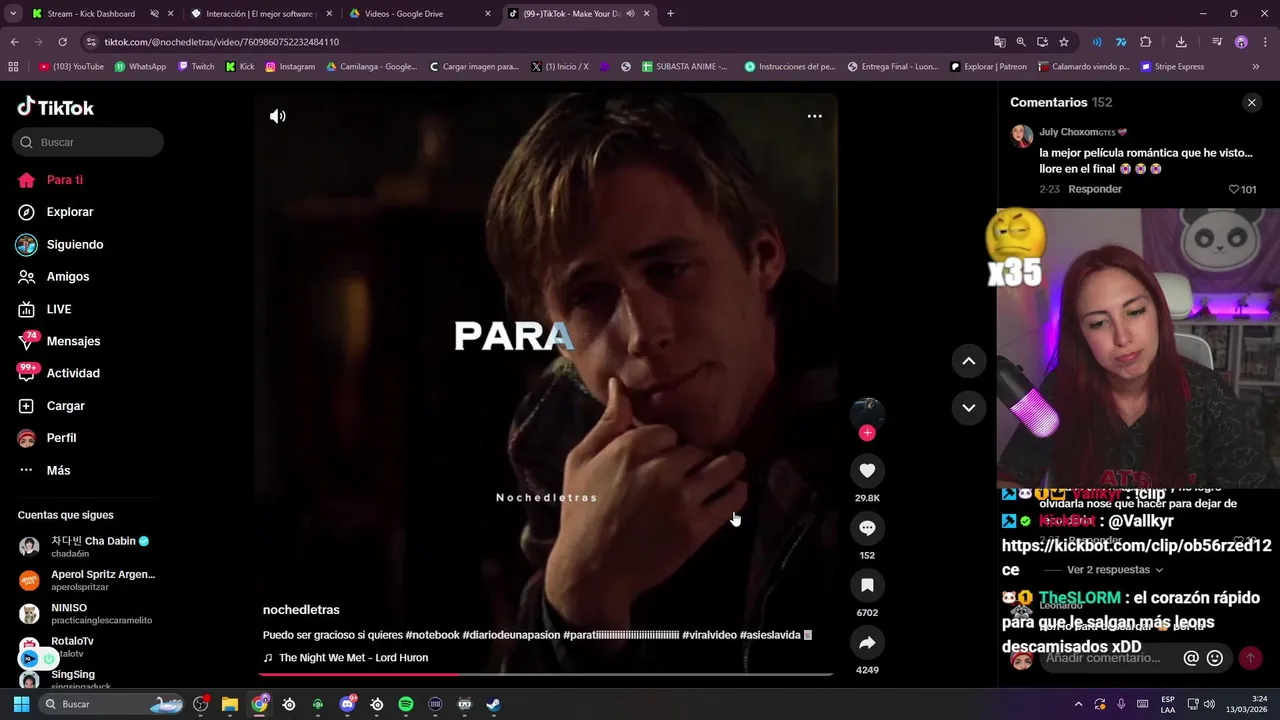1280x720 pixels.
Task: Insert a mention with the @ icon
Action: click(1191, 658)
